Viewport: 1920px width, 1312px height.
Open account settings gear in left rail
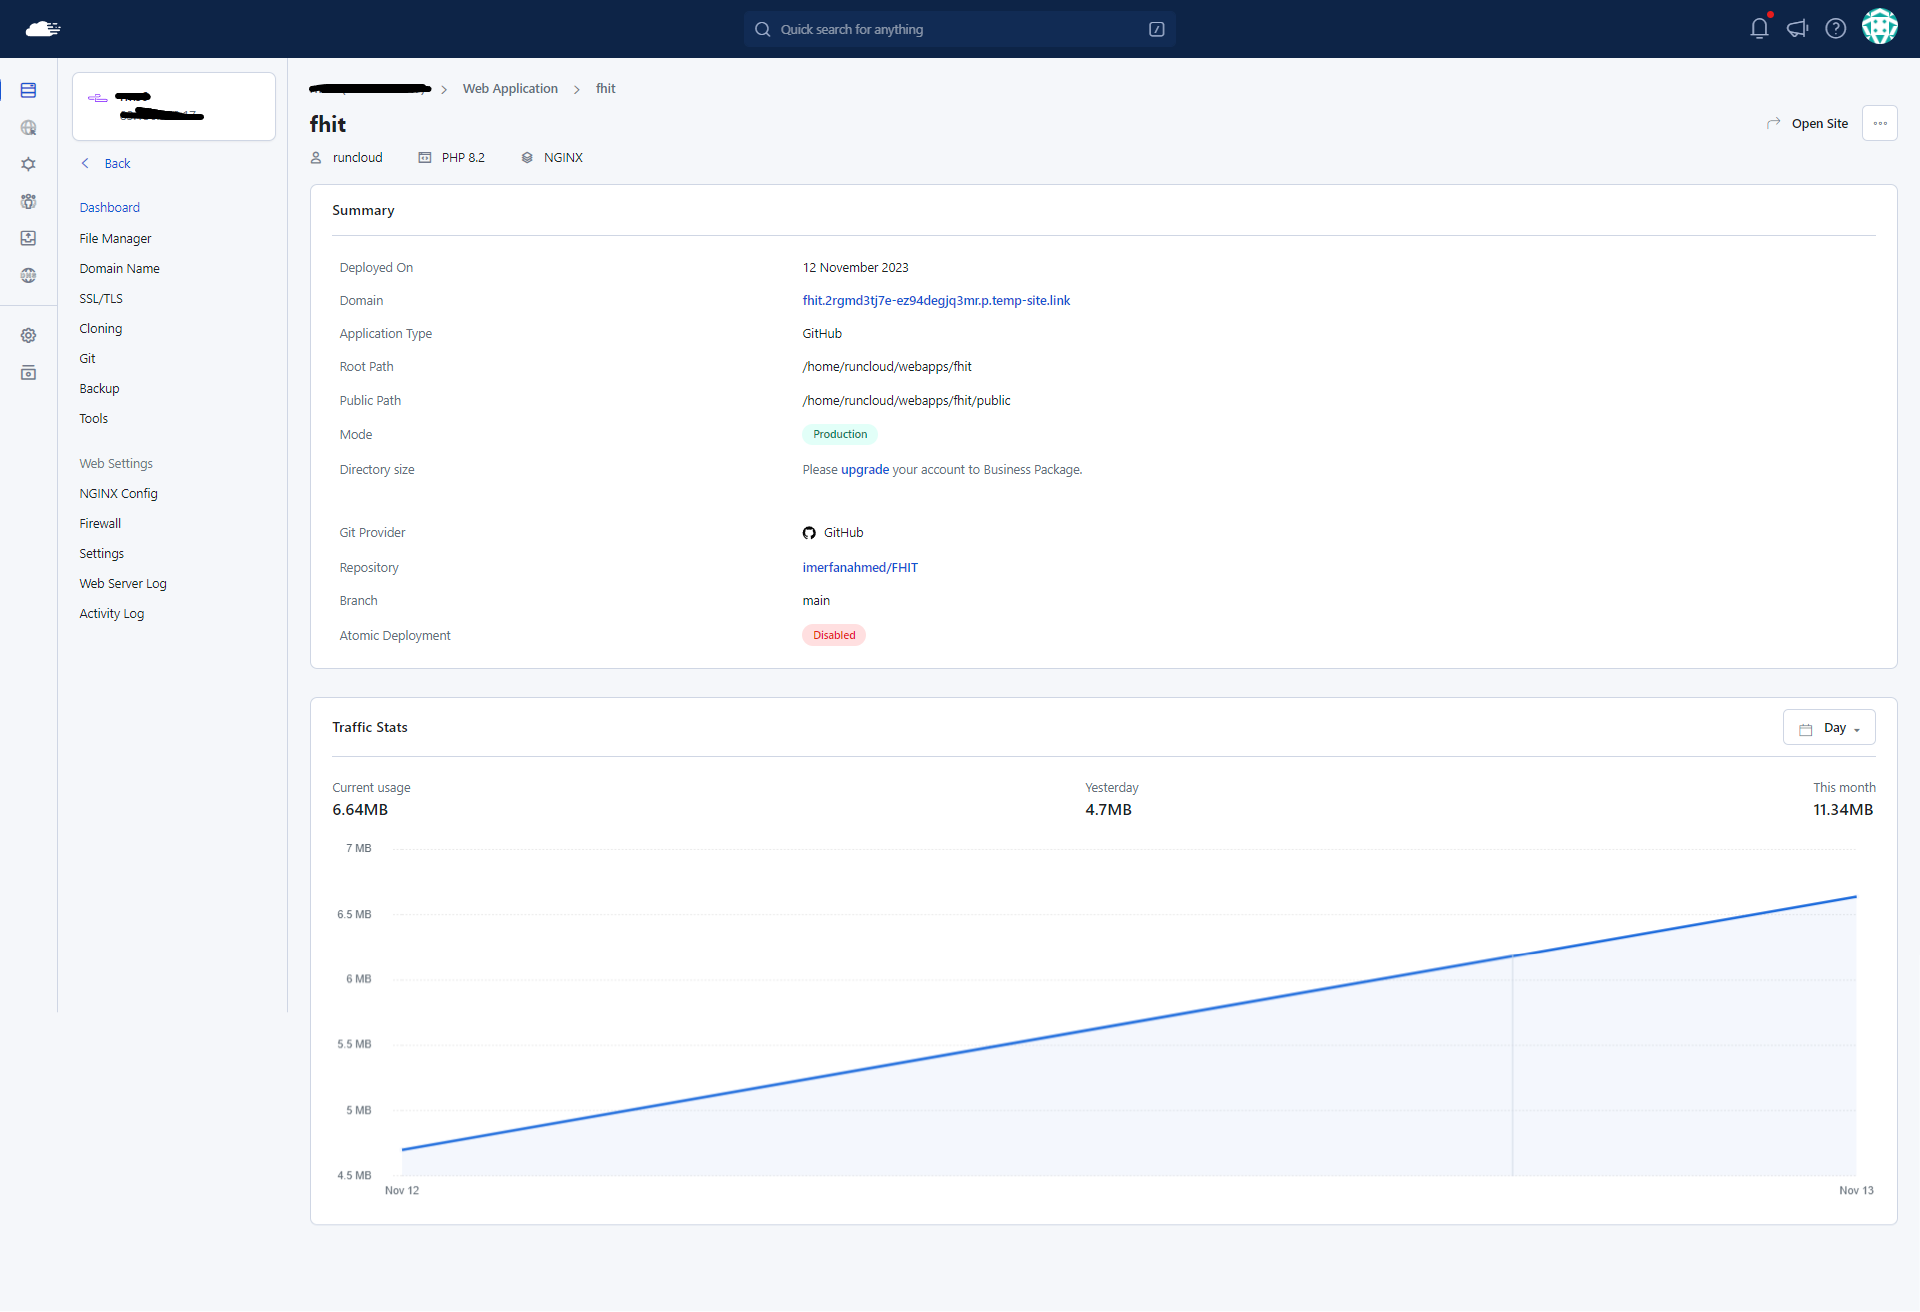click(28, 336)
